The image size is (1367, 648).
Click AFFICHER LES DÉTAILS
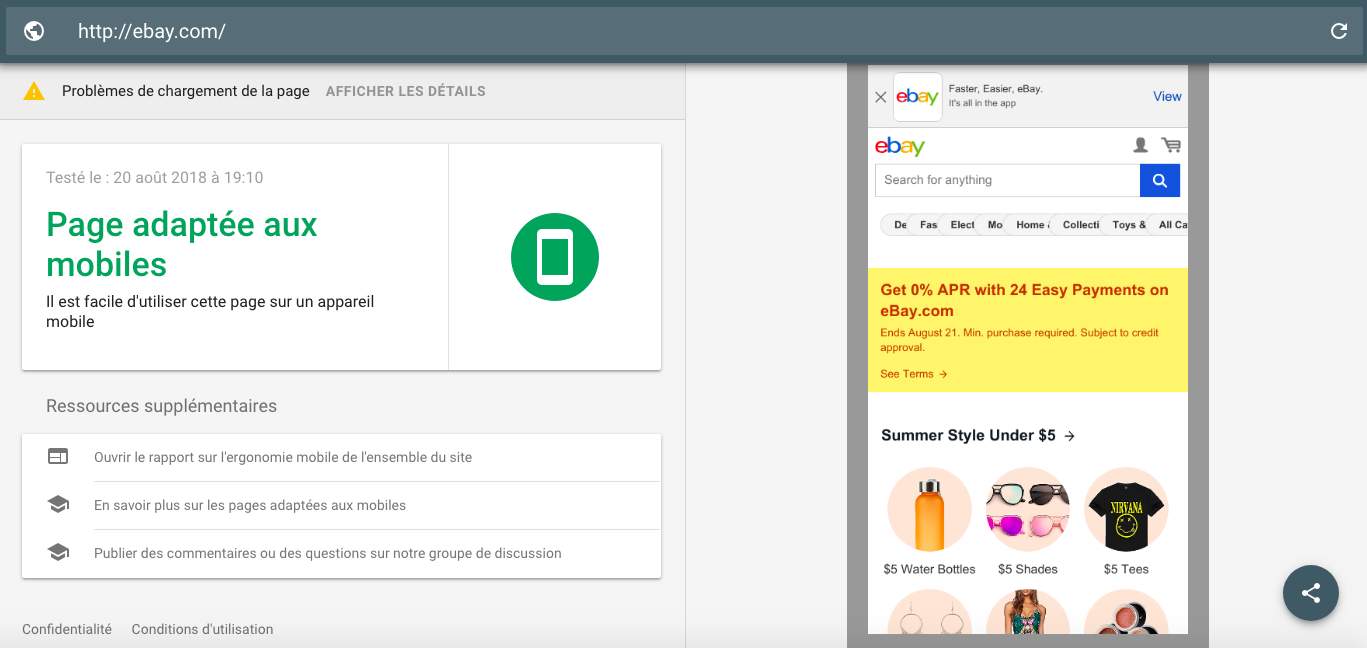click(x=405, y=91)
